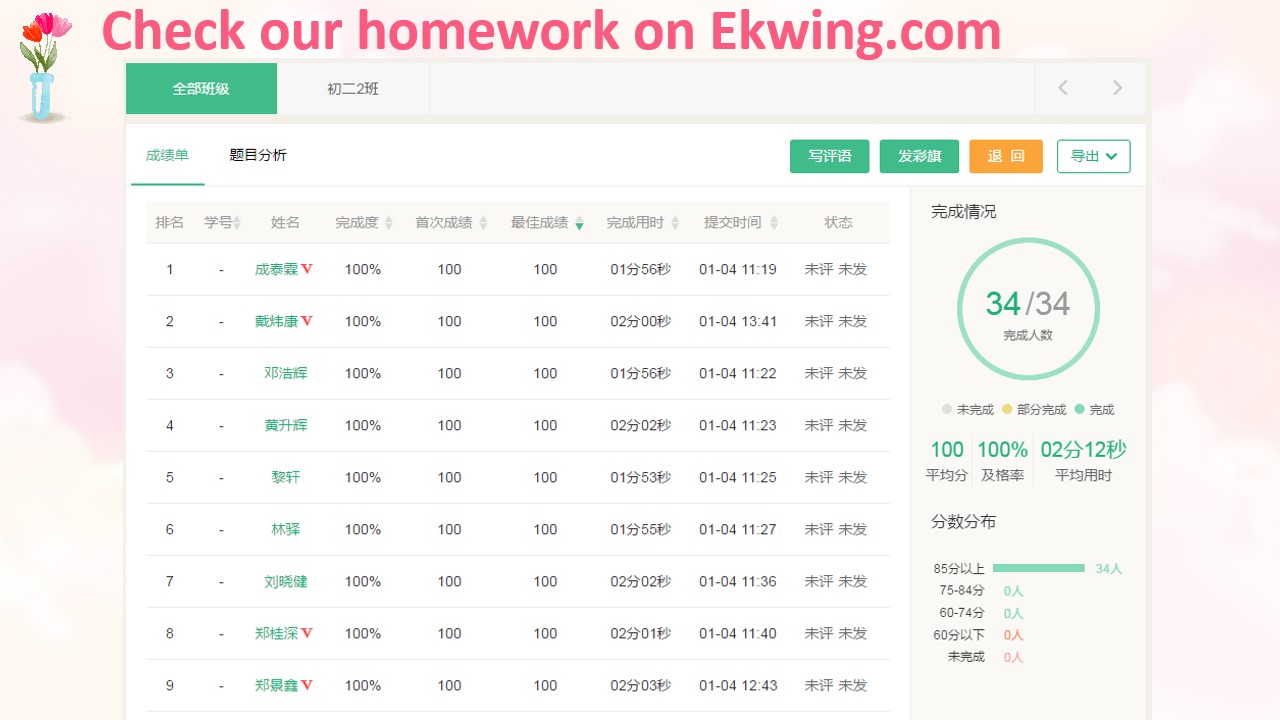This screenshot has height=720, width=1280.
Task: Sort by 学号 column arrows
Action: pyautogui.click(x=237, y=223)
